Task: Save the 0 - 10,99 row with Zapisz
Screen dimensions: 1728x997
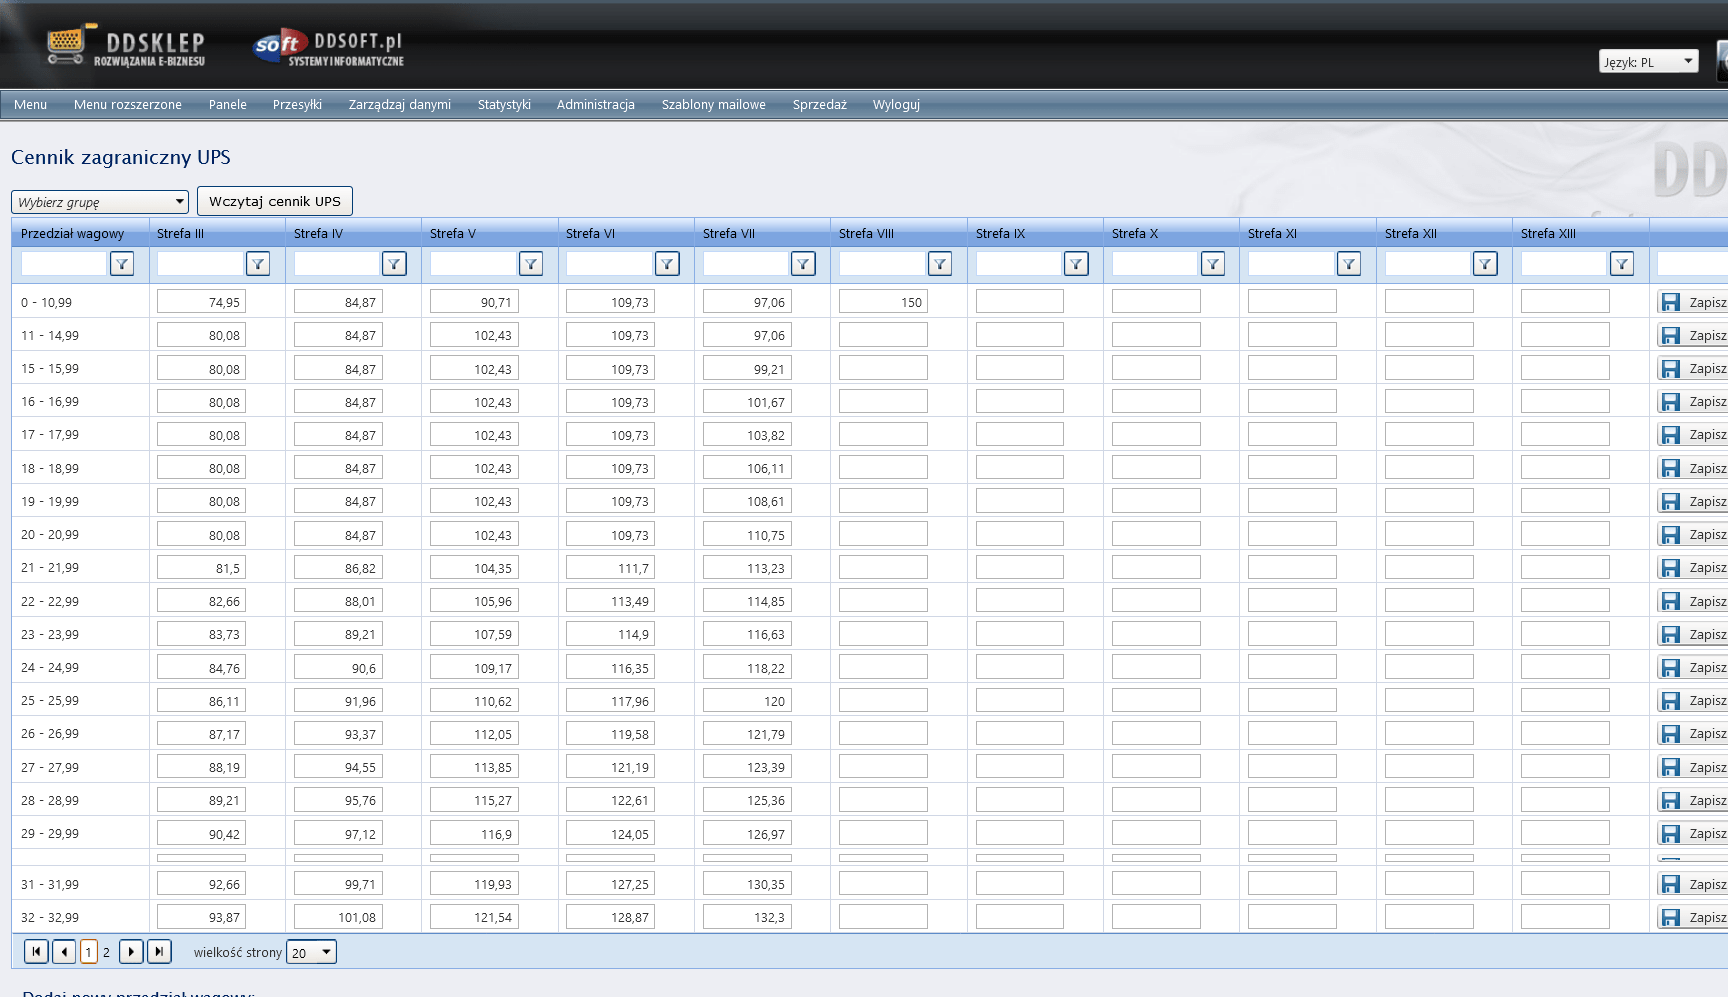Action: [1693, 302]
